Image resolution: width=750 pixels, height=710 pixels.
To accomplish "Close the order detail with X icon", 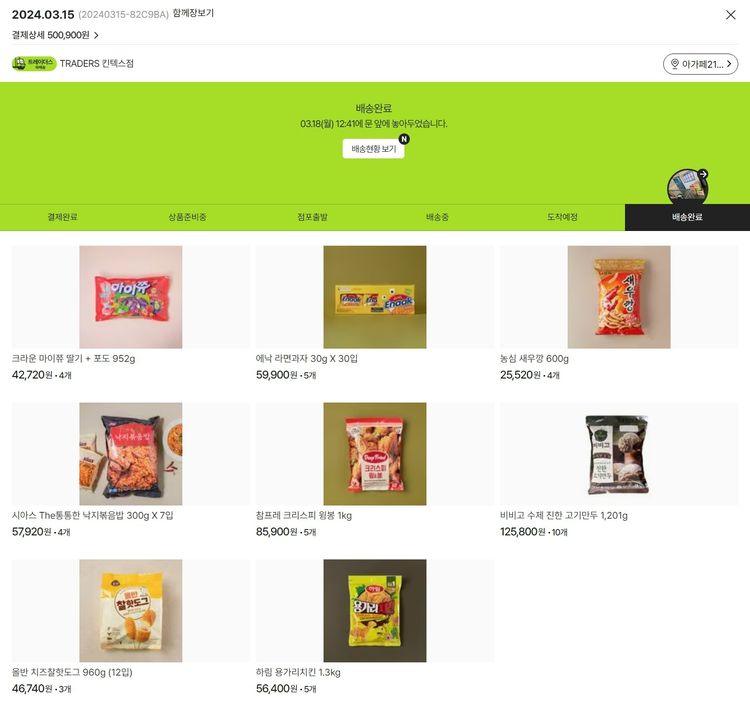I will point(730,15).
